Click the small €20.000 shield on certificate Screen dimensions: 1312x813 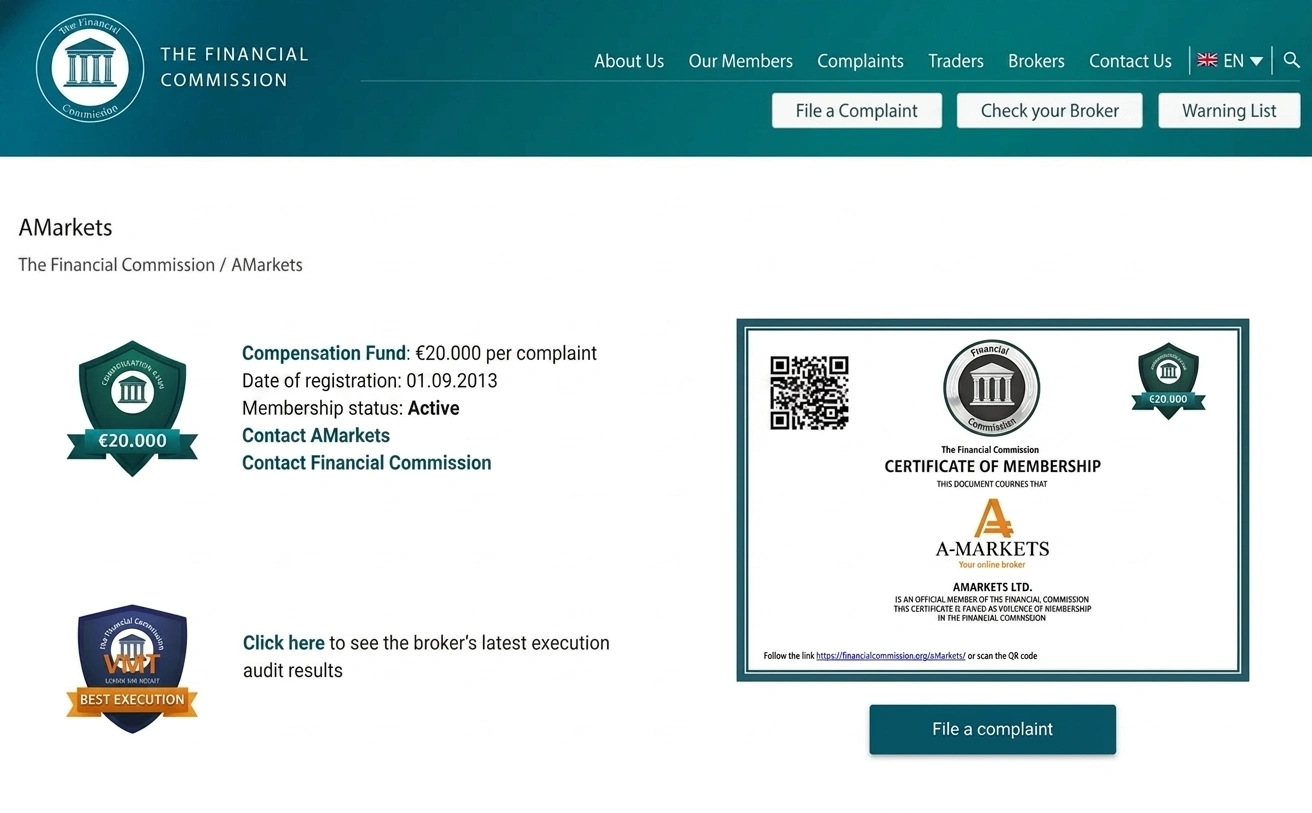pyautogui.click(x=1168, y=381)
